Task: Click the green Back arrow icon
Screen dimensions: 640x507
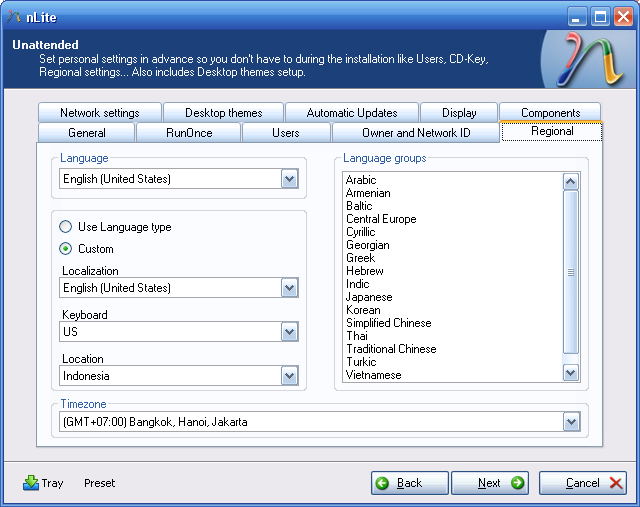Action: pos(382,483)
